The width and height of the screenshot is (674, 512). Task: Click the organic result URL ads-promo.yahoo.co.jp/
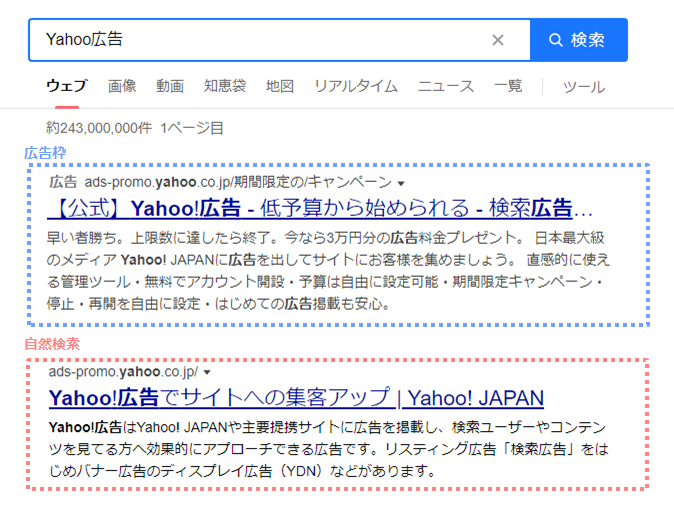pyautogui.click(x=123, y=371)
